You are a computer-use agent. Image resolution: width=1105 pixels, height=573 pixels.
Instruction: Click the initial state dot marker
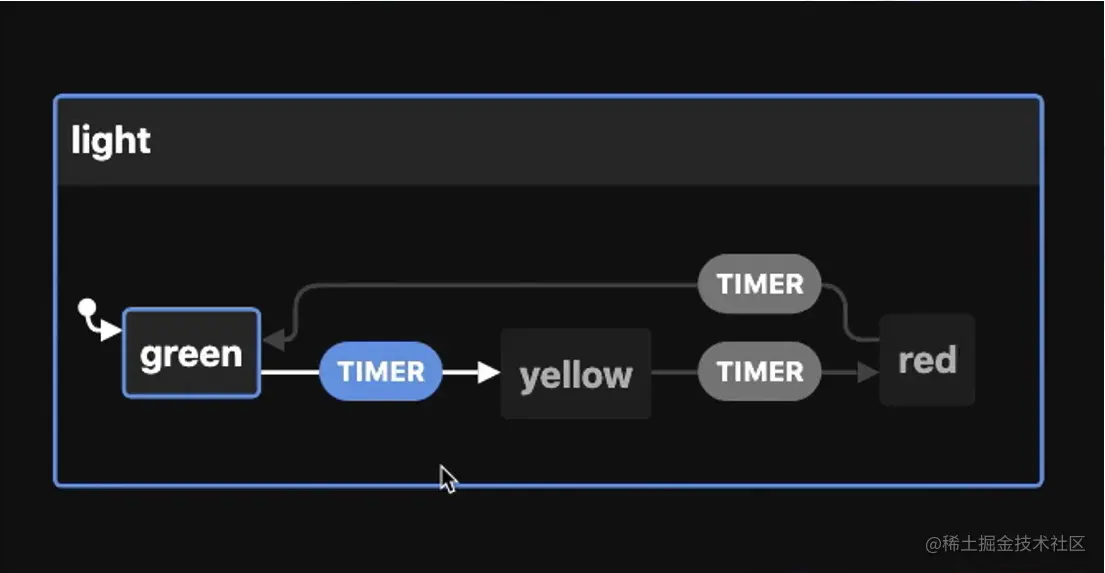[x=87, y=307]
